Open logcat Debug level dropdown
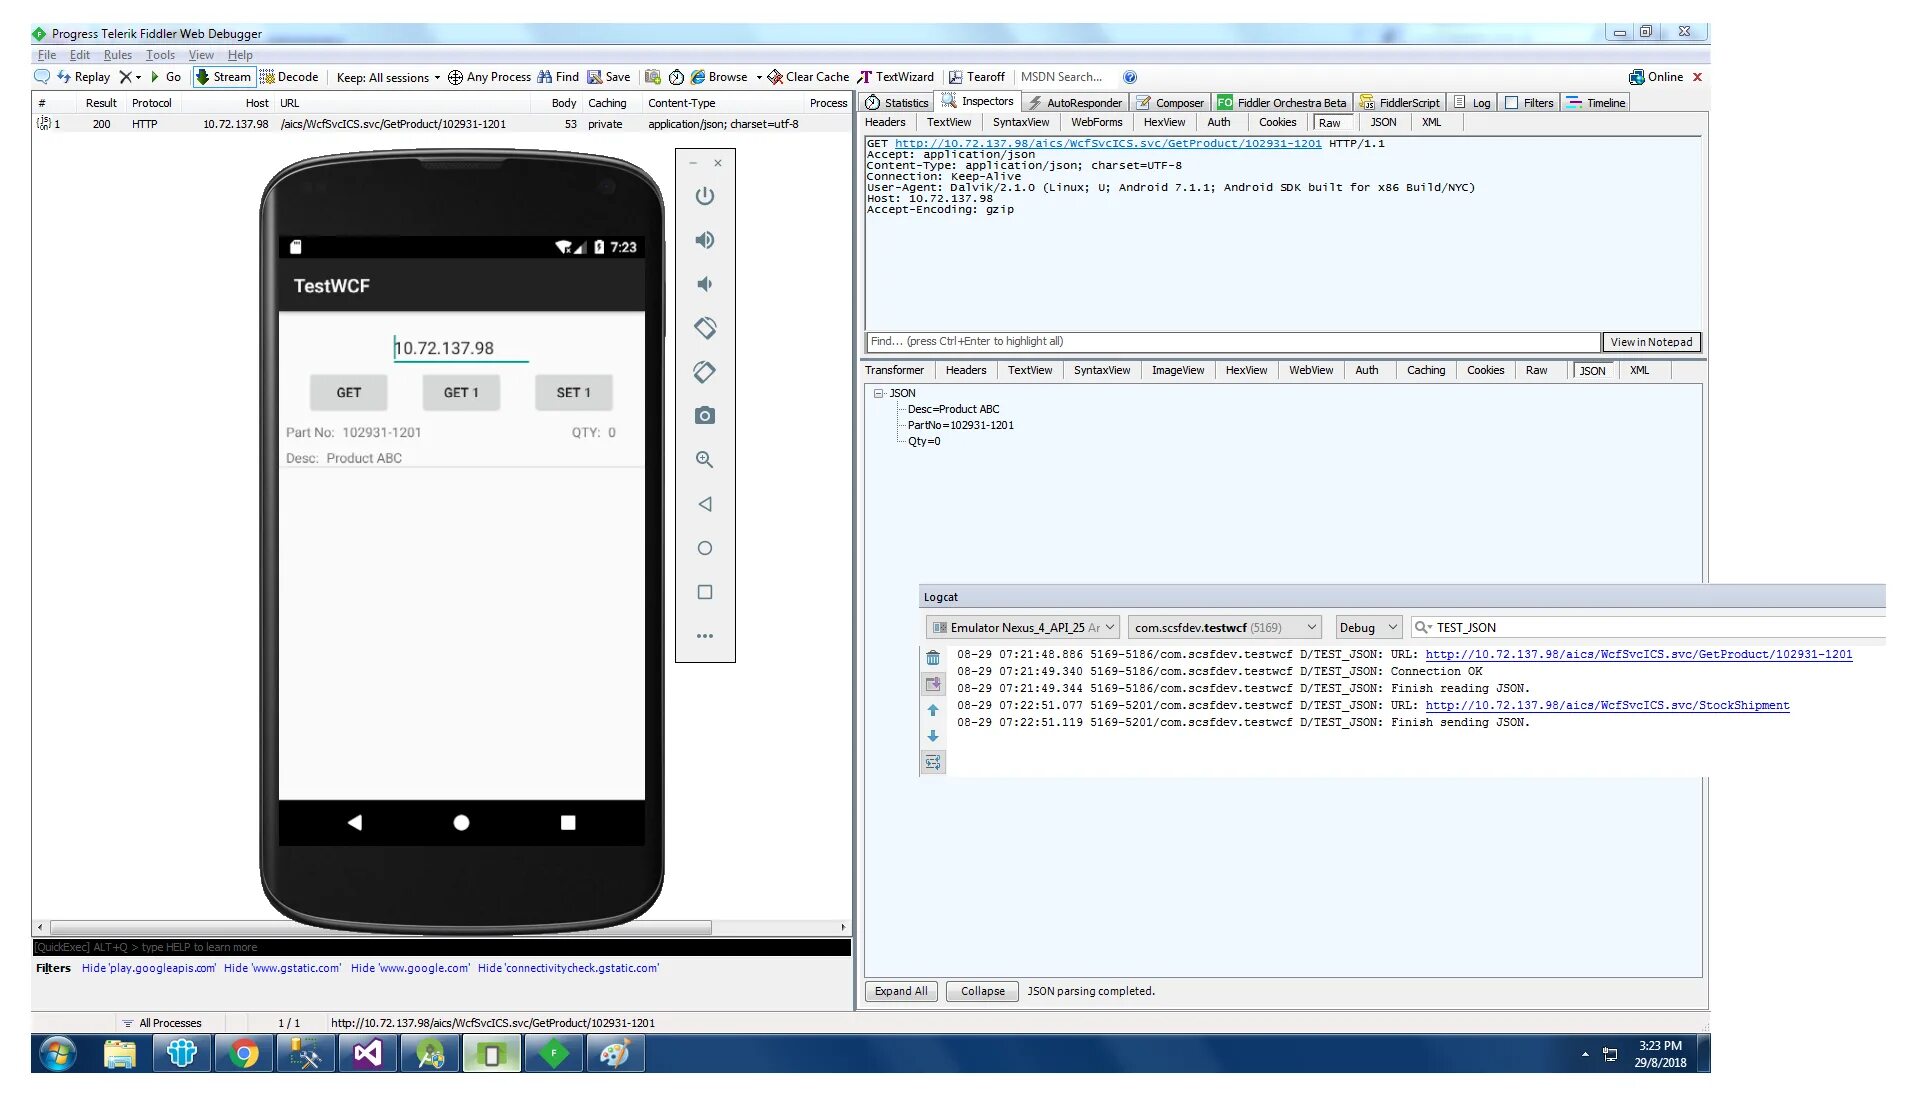Viewport: 1909px width, 1093px height. pos(1367,628)
